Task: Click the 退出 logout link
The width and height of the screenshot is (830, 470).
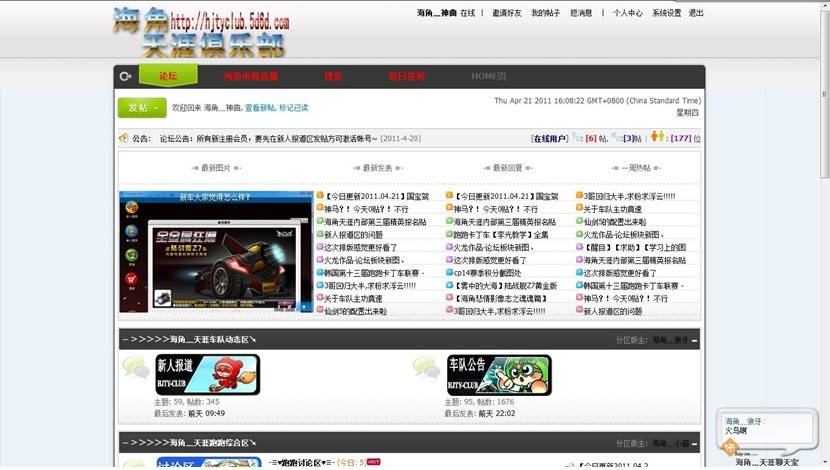Action: click(696, 13)
